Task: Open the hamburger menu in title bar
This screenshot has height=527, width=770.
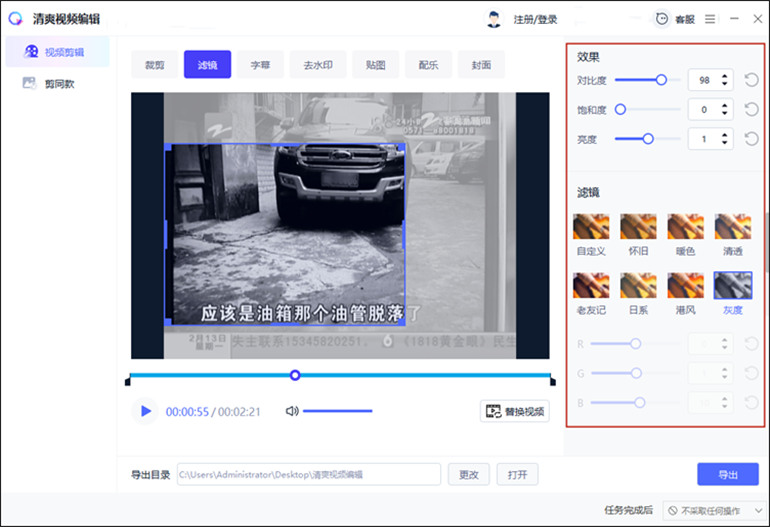Action: click(x=710, y=19)
